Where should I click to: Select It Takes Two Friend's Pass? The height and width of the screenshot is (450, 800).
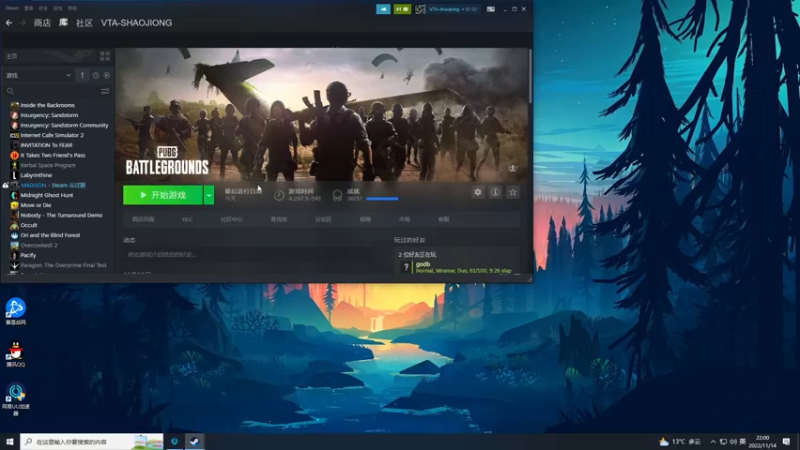[53, 155]
